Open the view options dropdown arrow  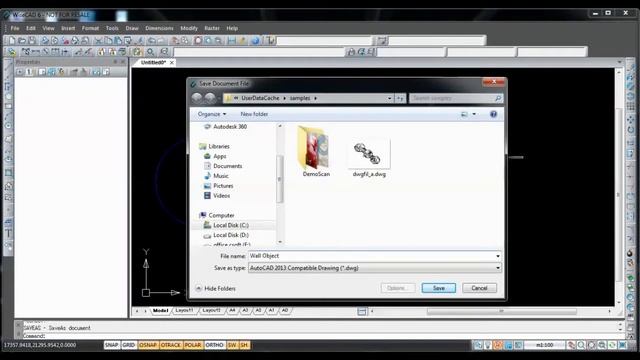(x=474, y=114)
